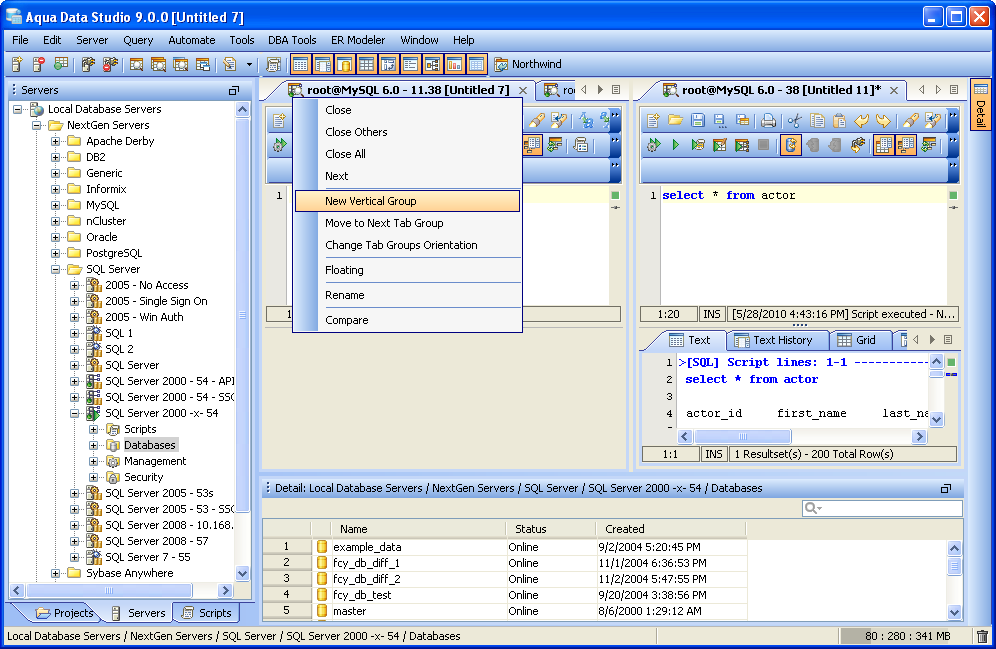The height and width of the screenshot is (649, 996).
Task: Expand the Apache Derby folder
Action: [56, 141]
